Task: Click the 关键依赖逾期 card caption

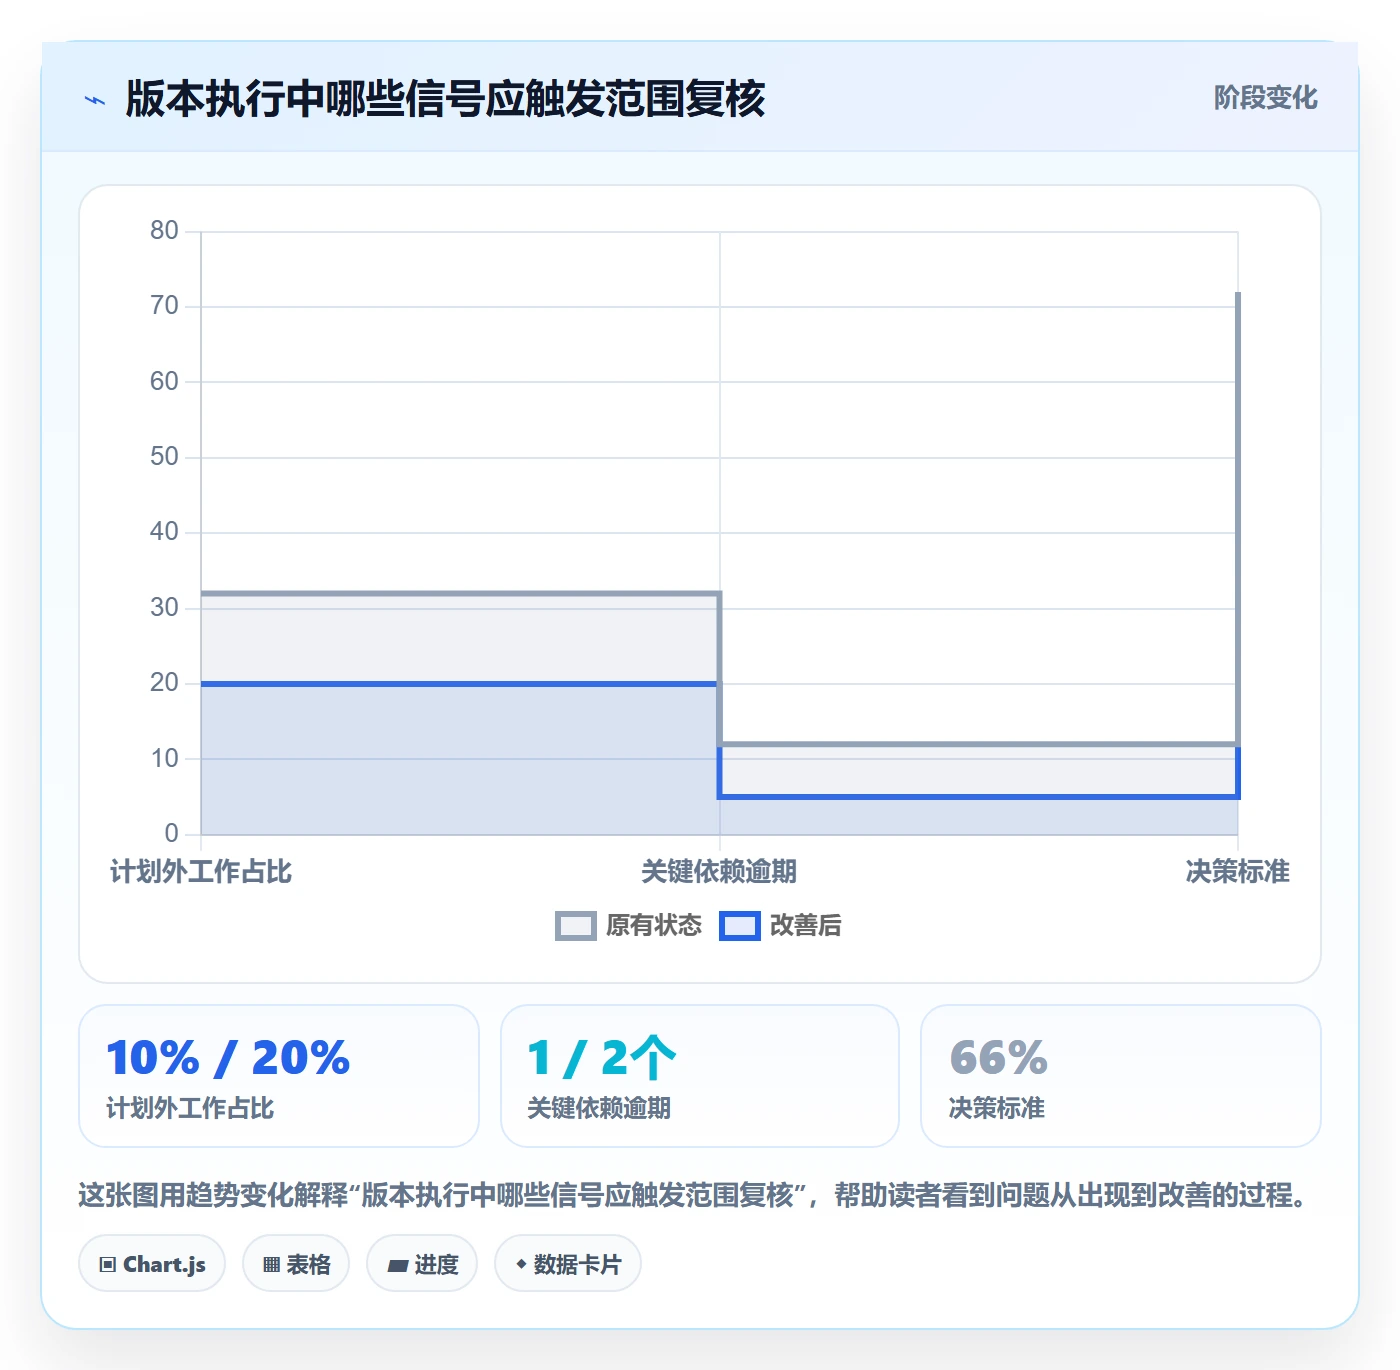Action: (x=599, y=1108)
